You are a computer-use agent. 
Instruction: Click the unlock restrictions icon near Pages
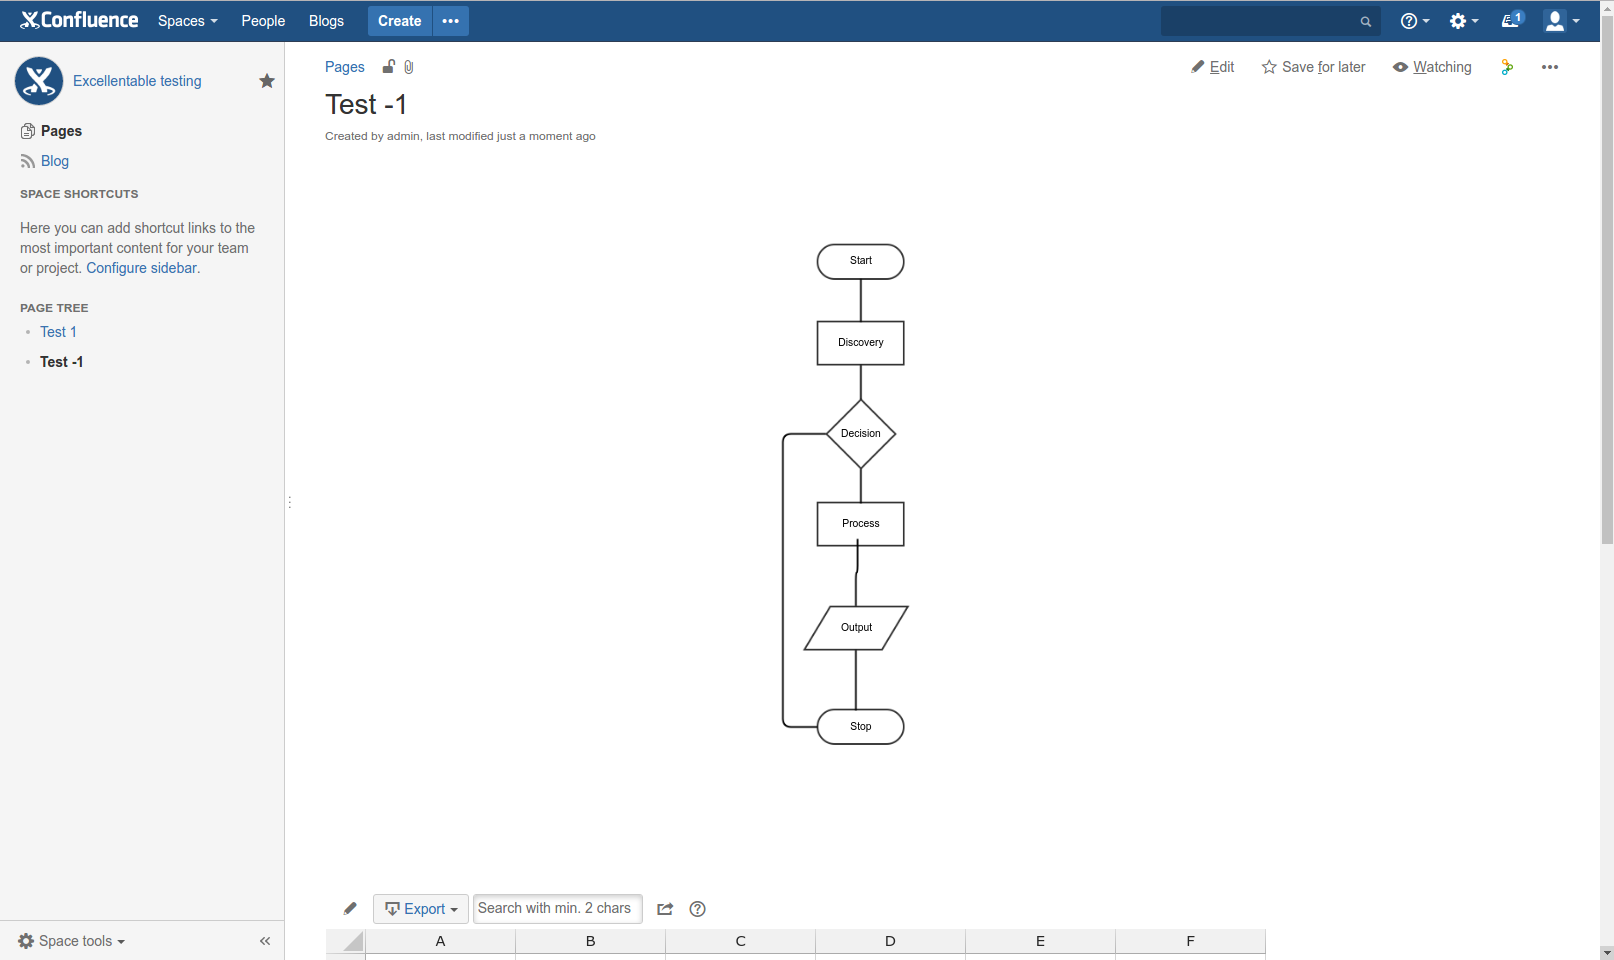[389, 66]
